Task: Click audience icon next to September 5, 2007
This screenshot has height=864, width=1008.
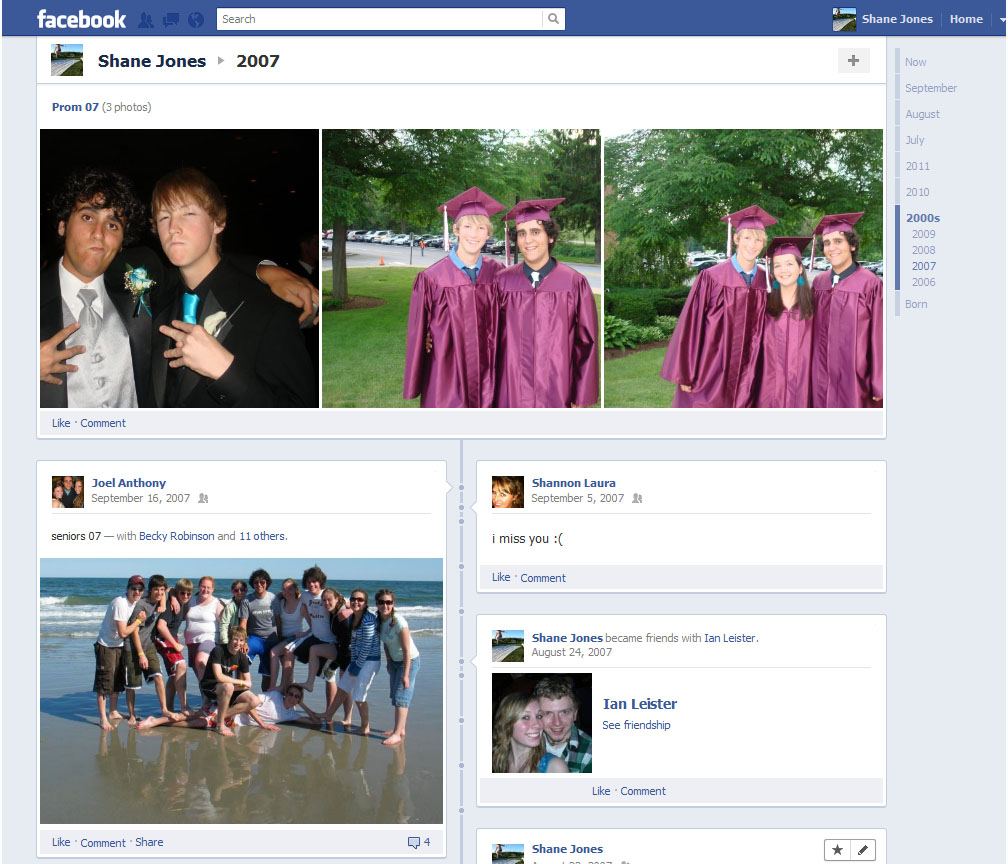Action: 637,498
